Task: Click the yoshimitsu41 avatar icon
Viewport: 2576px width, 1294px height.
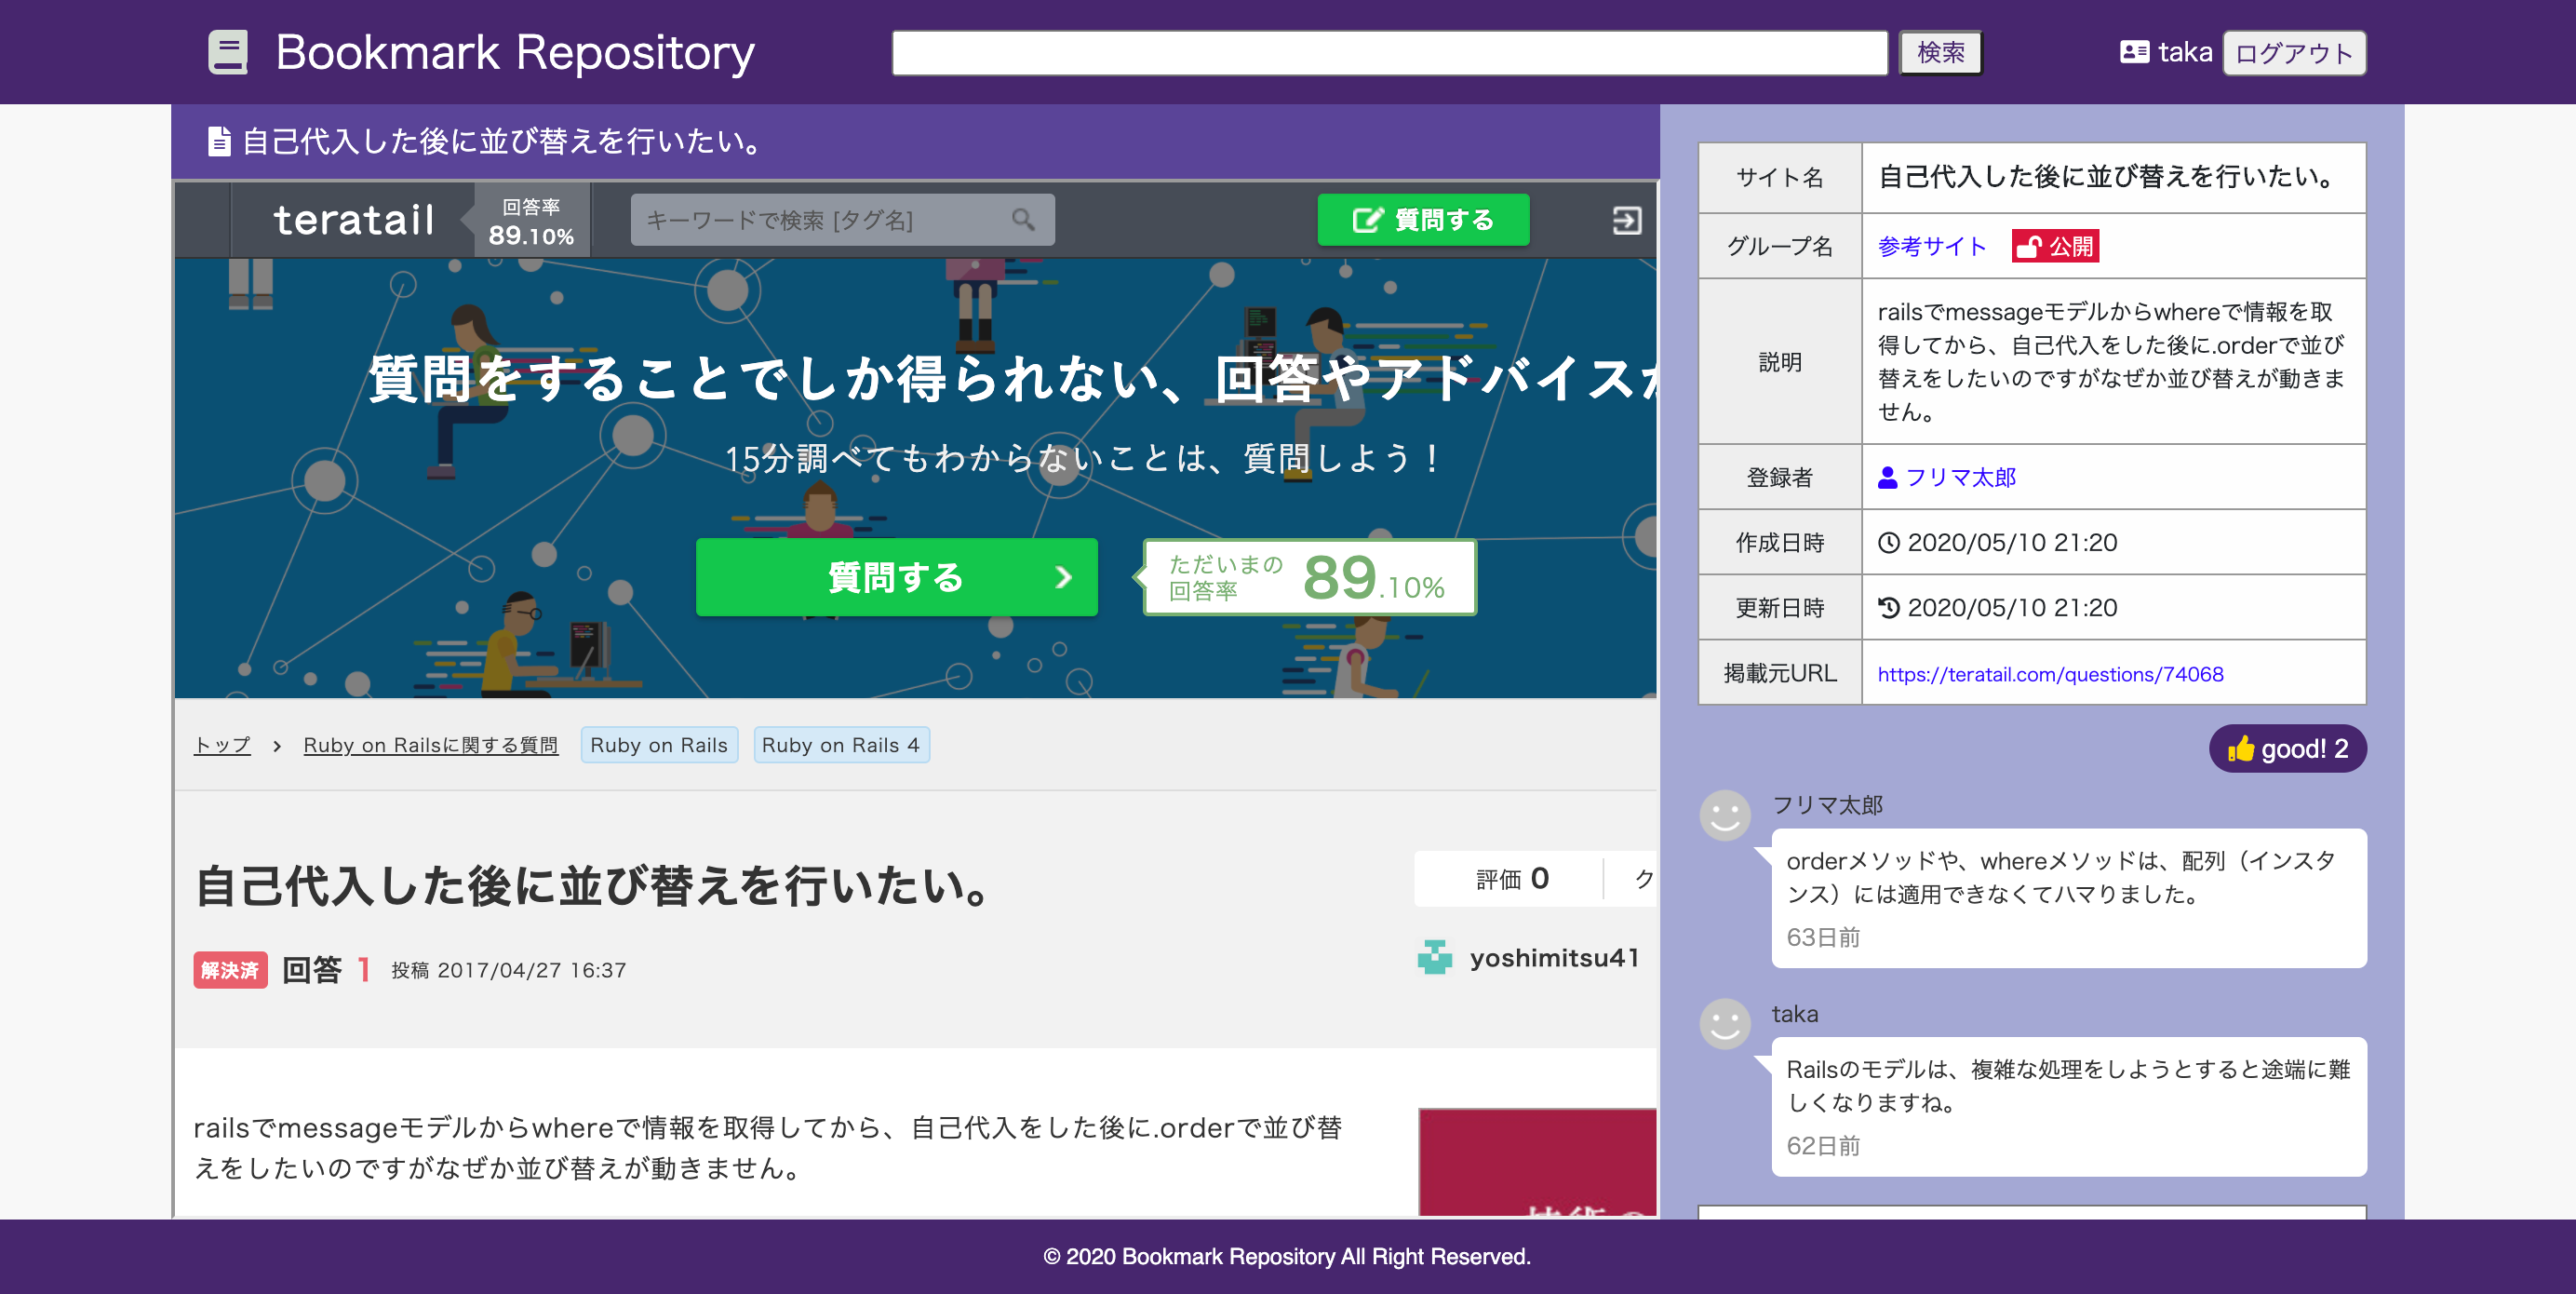Action: pyautogui.click(x=1435, y=958)
